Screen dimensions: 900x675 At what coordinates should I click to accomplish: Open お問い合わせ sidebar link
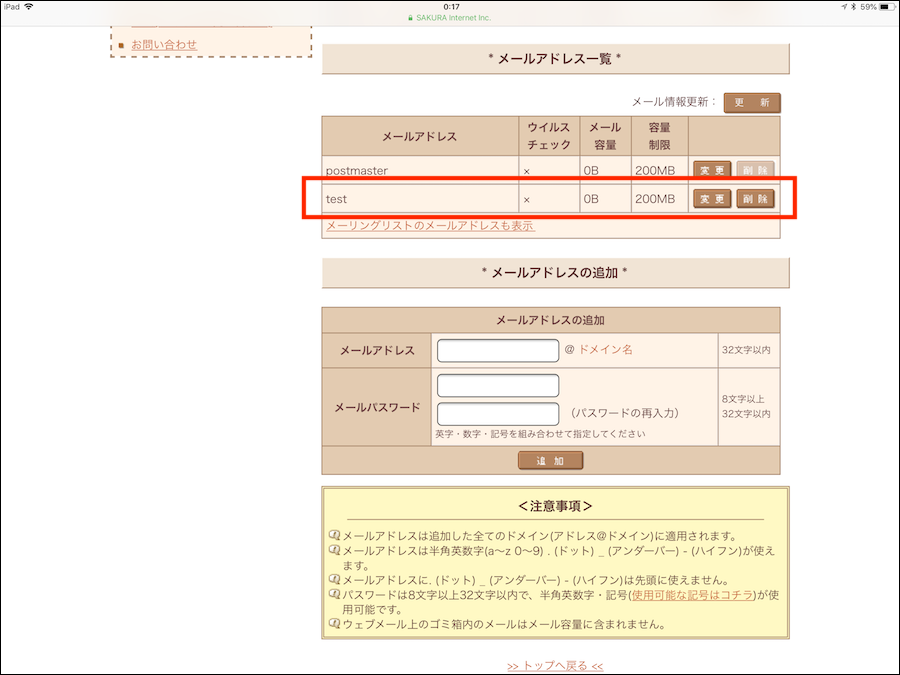click(164, 44)
